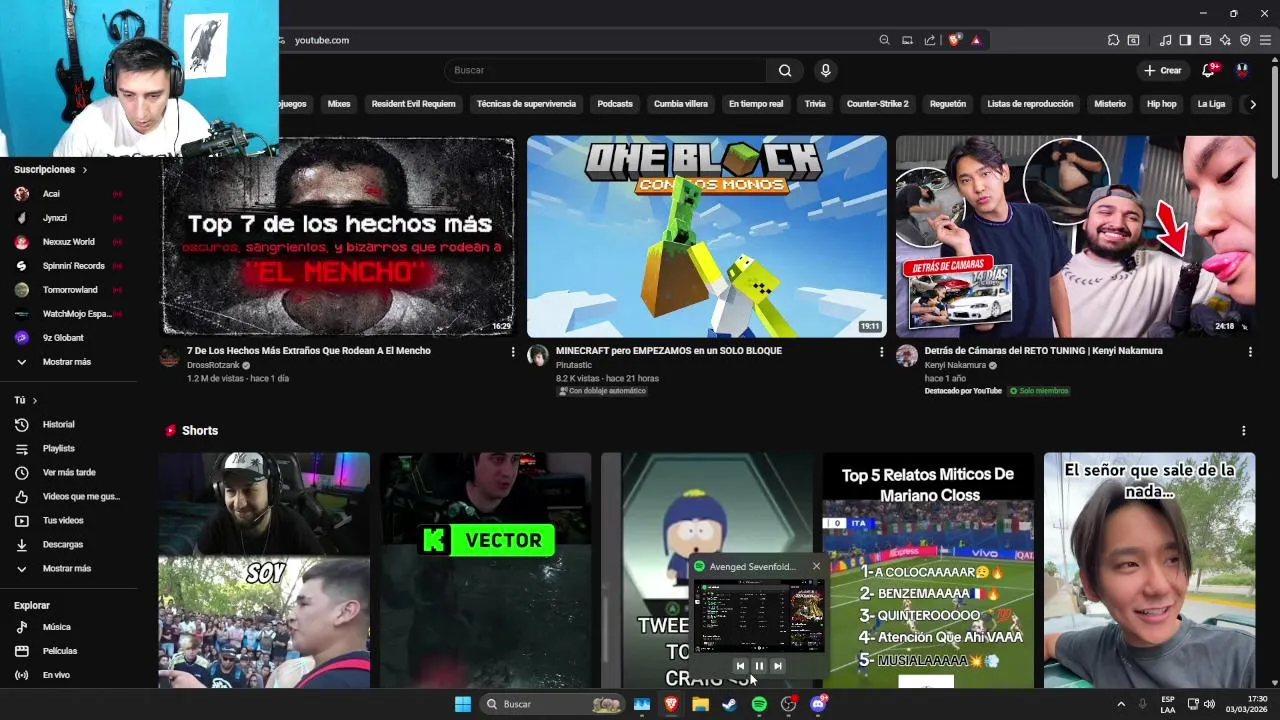Select the Hip hop category chip
This screenshot has height=720, width=1280.
1162,104
